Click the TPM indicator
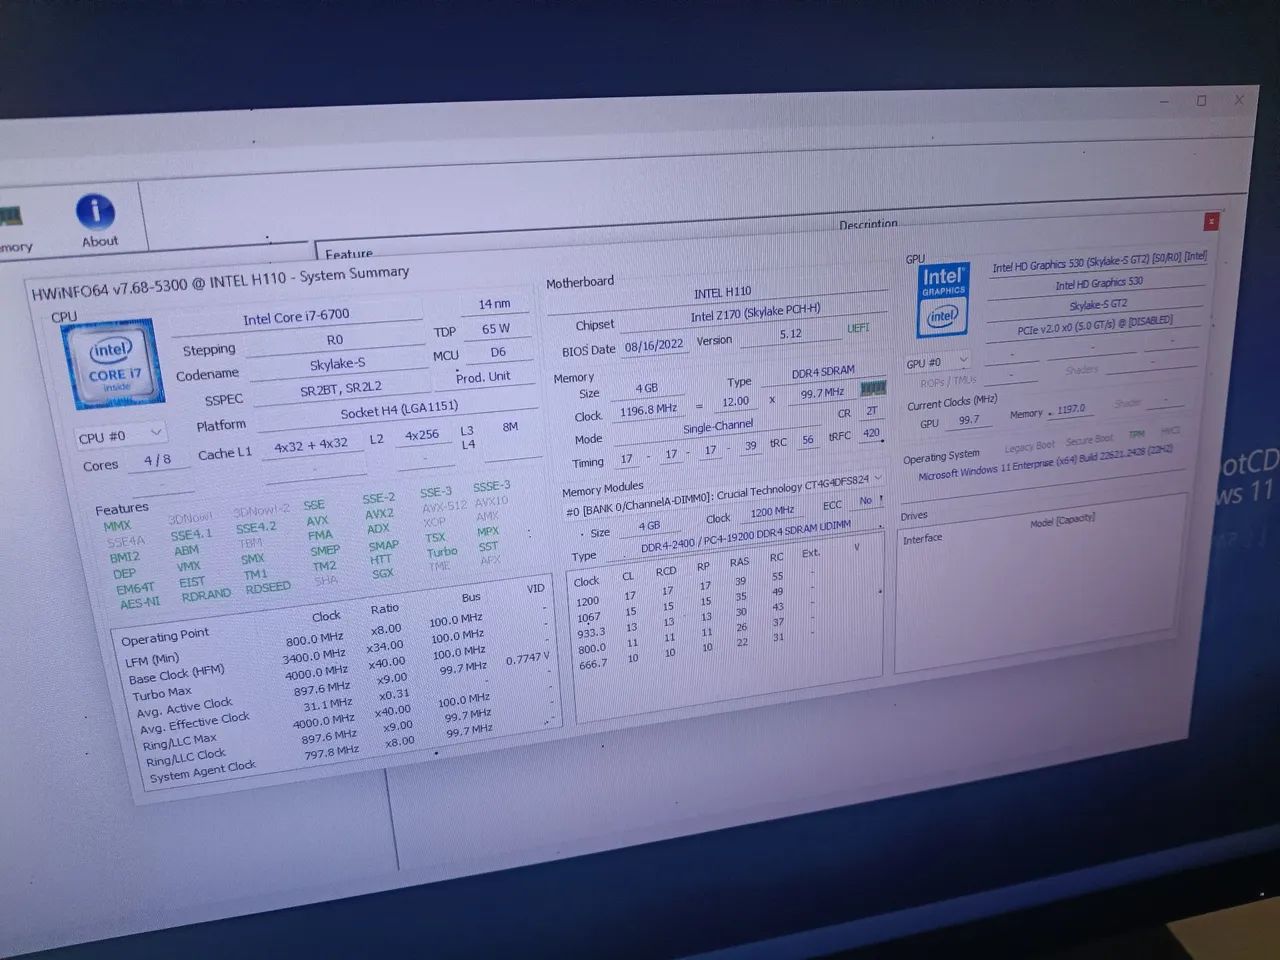The image size is (1280, 960). click(x=1136, y=434)
